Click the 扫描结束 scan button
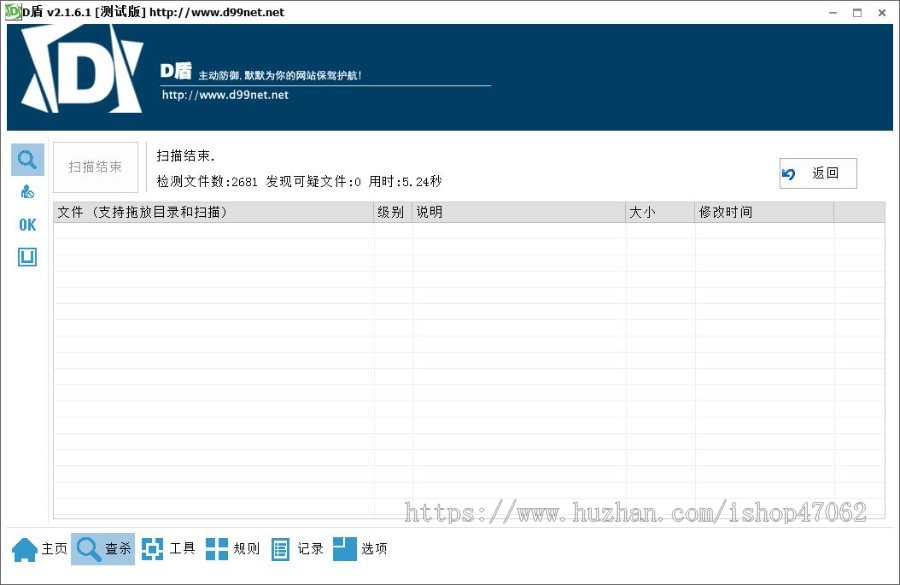The image size is (900, 585). click(96, 167)
